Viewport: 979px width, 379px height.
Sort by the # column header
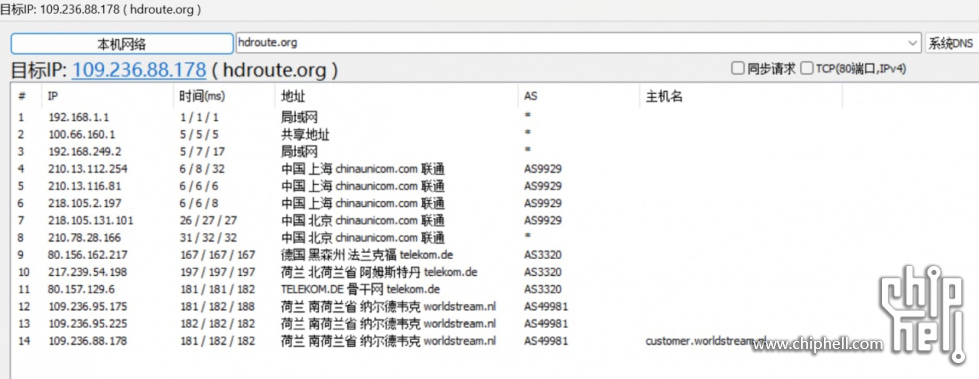pyautogui.click(x=22, y=97)
